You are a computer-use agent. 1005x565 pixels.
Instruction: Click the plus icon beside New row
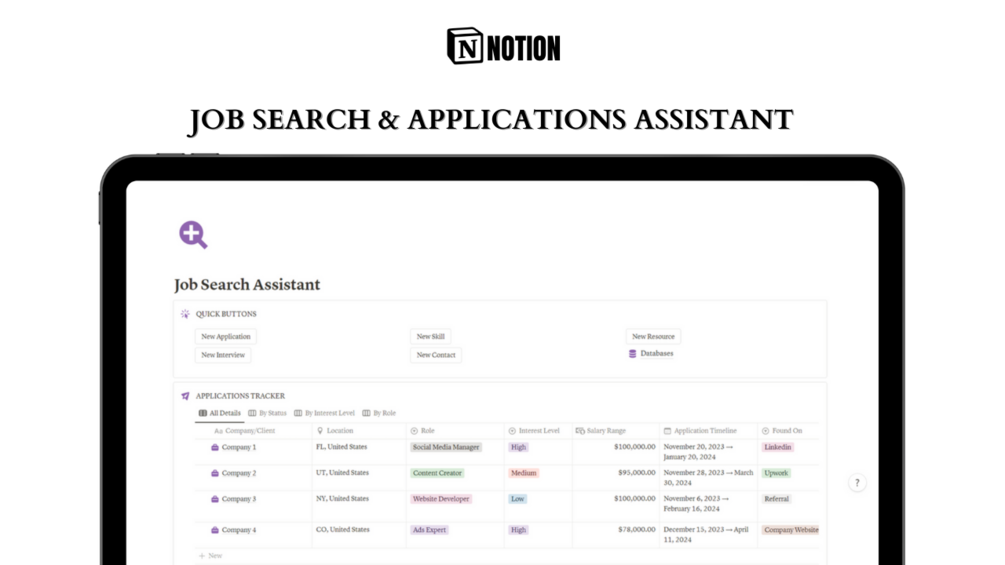[x=202, y=555]
